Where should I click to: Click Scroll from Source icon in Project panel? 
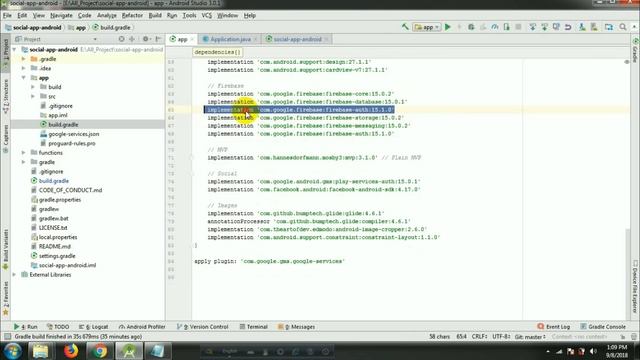point(121,39)
